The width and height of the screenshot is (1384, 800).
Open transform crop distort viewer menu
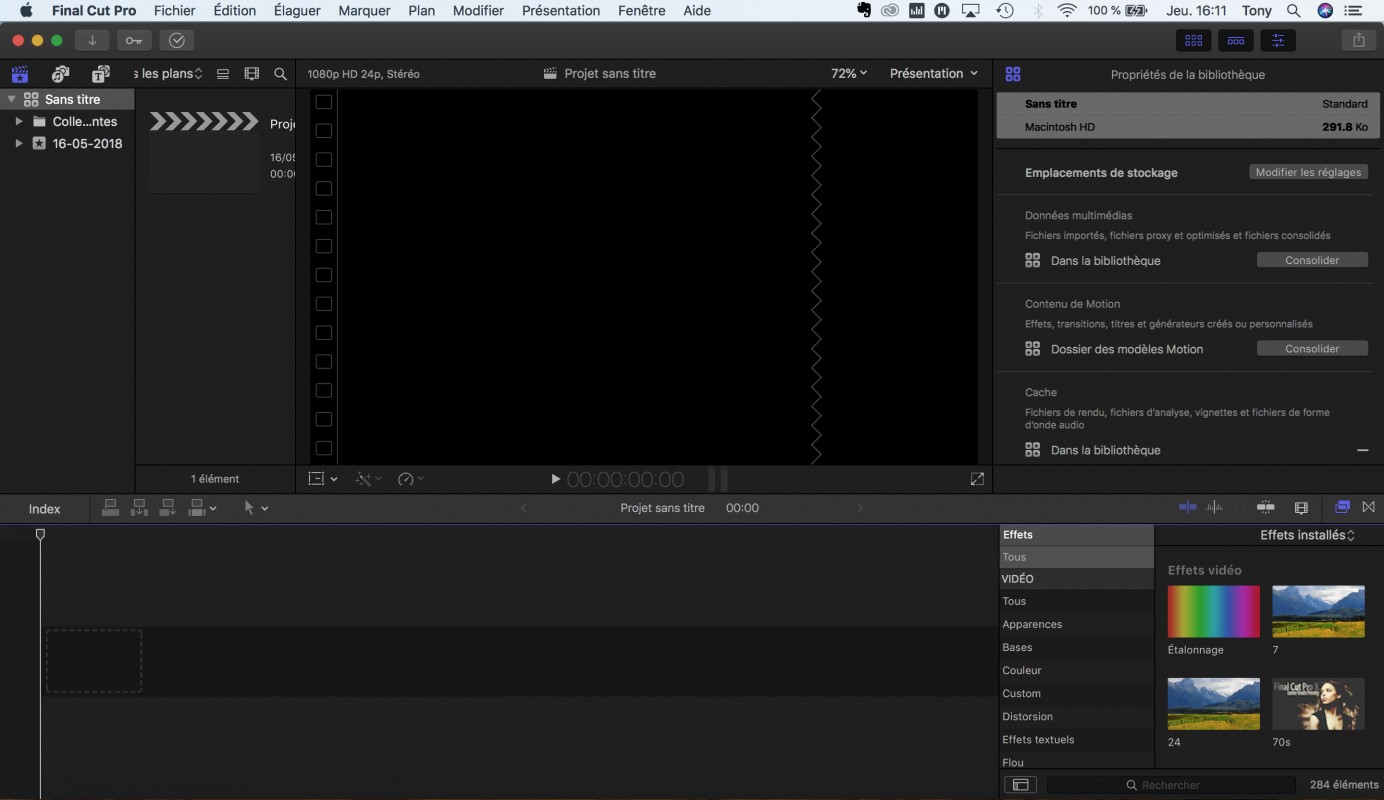coord(322,479)
